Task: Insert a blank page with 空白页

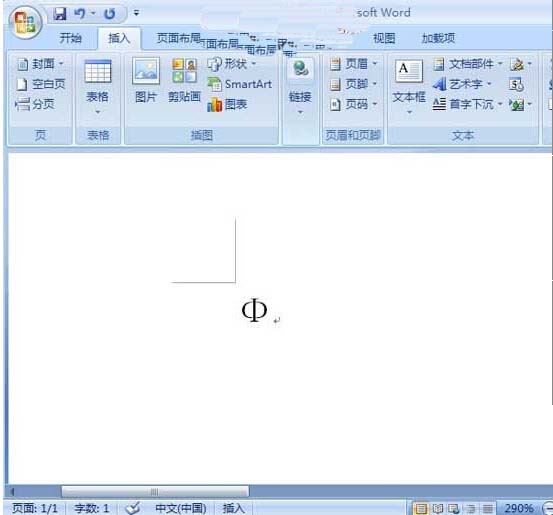Action: [41, 84]
